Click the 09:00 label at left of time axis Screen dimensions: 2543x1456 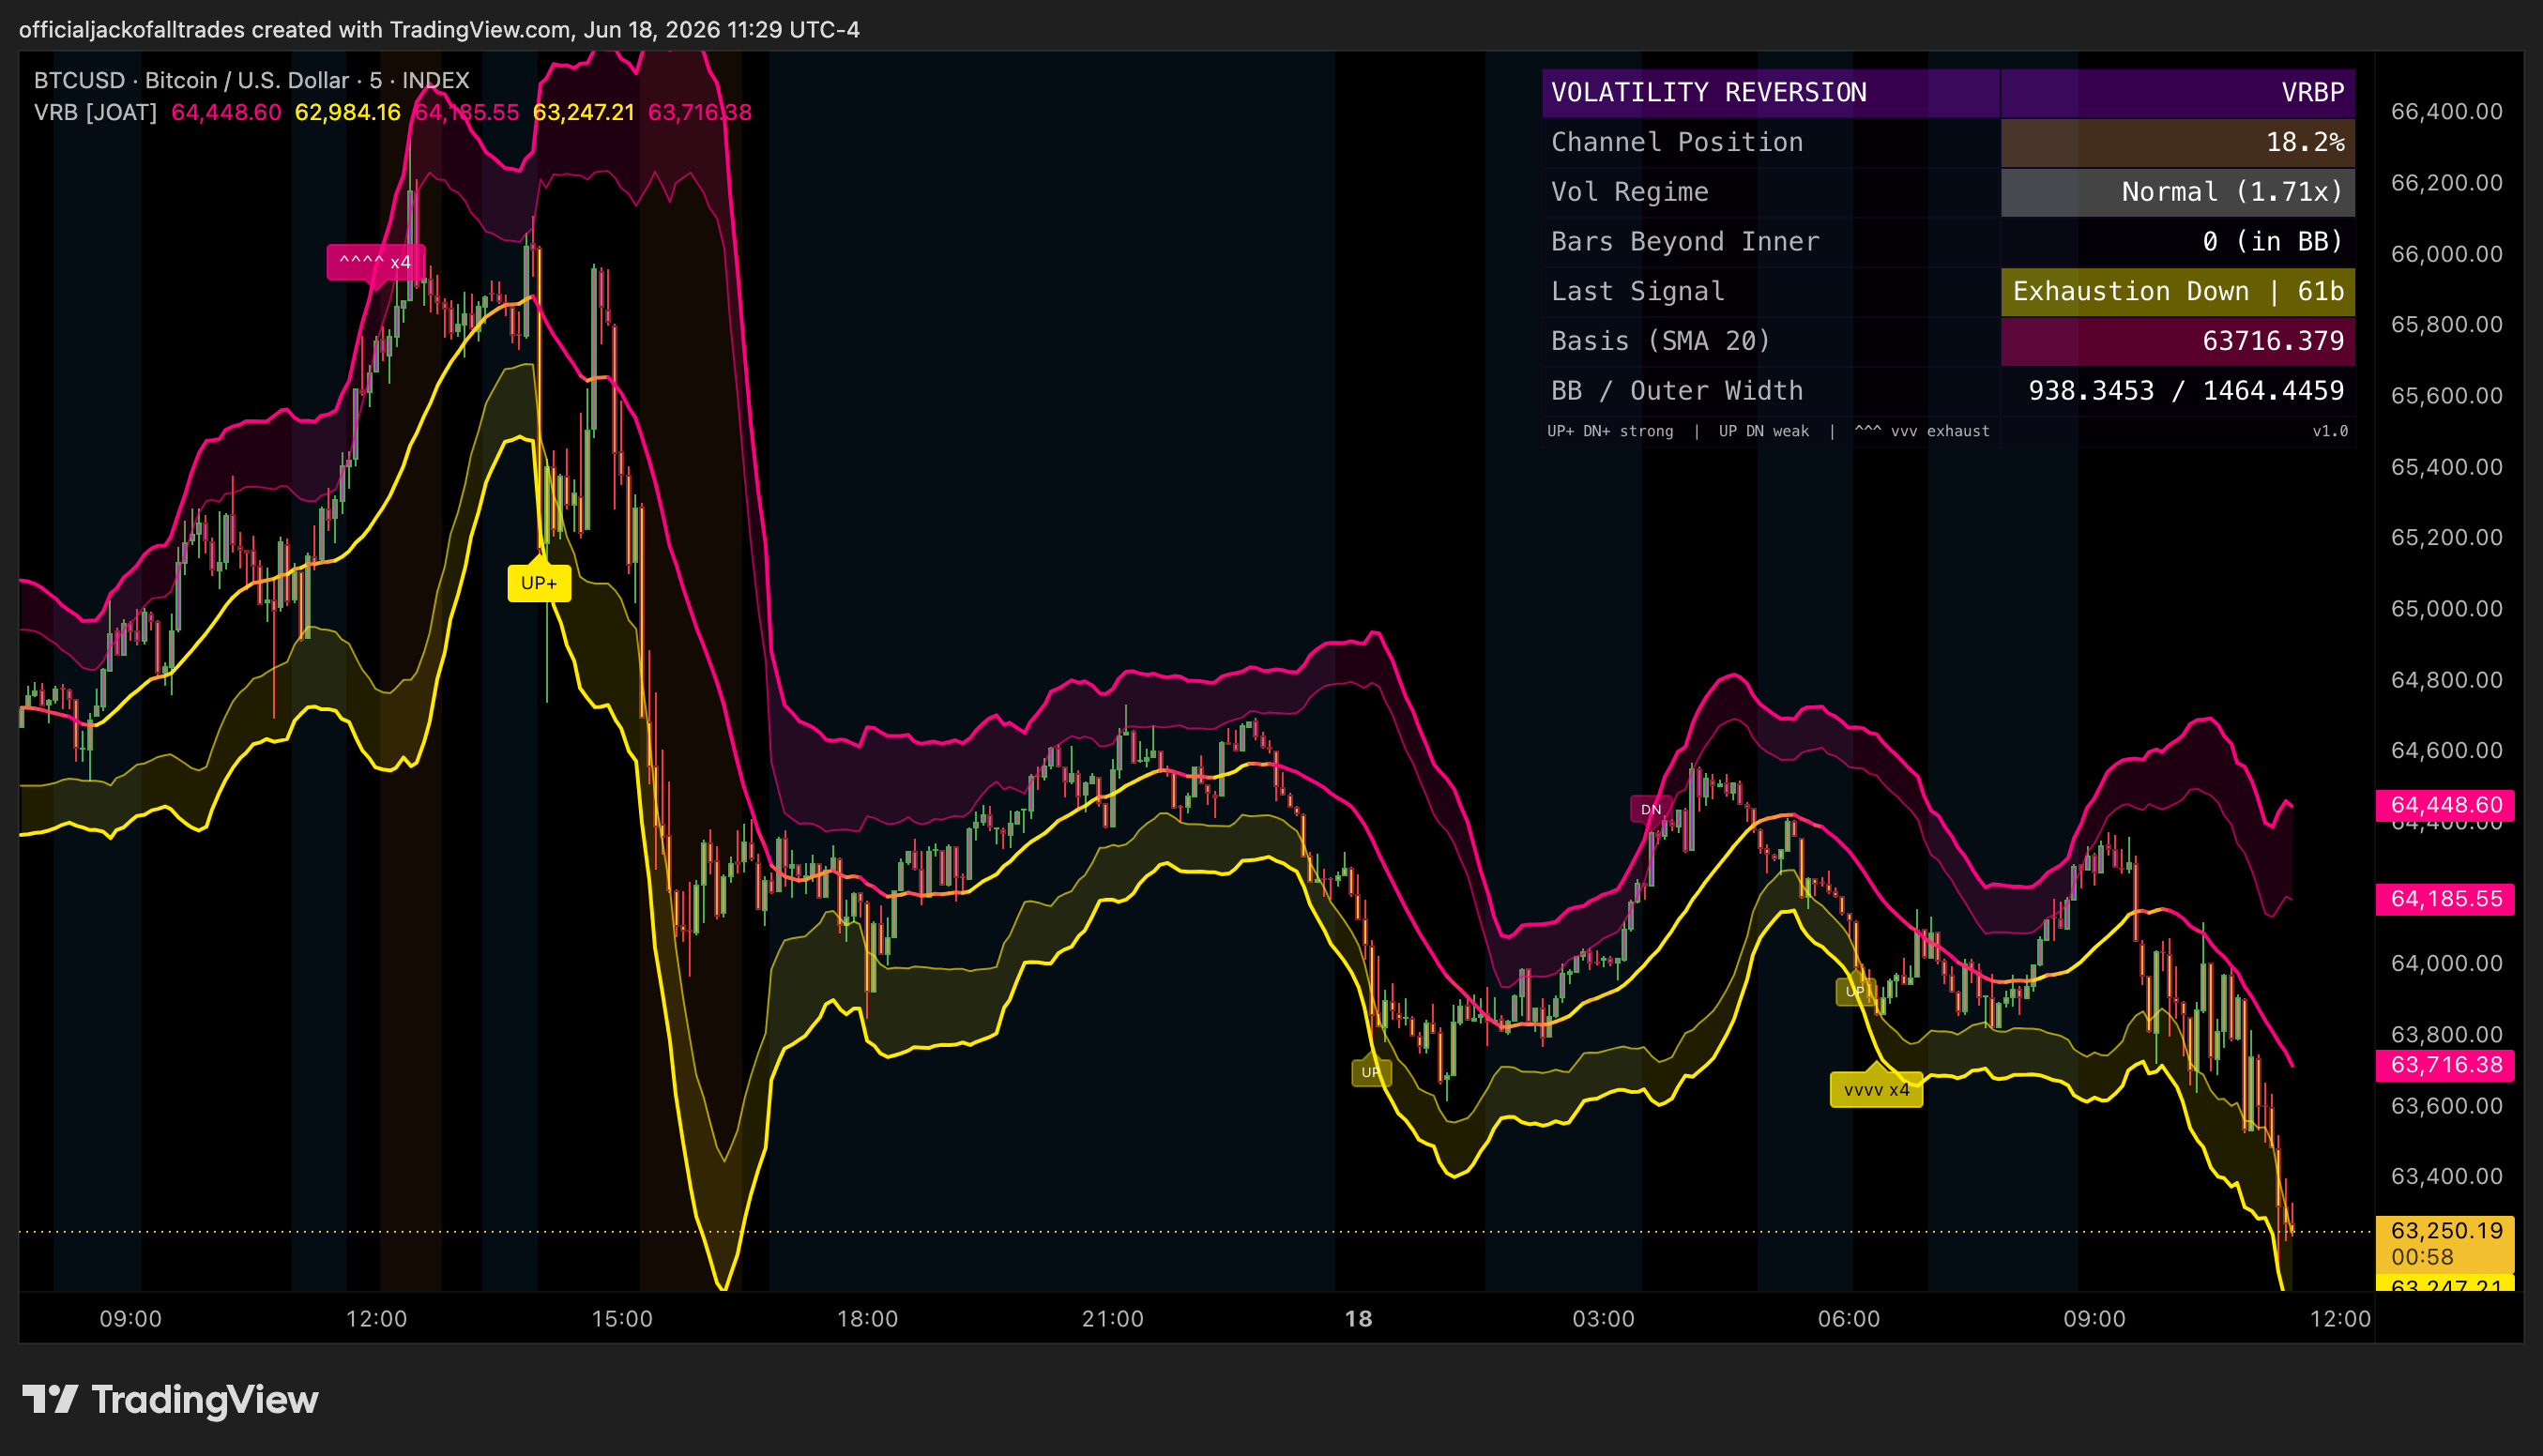coord(130,1319)
